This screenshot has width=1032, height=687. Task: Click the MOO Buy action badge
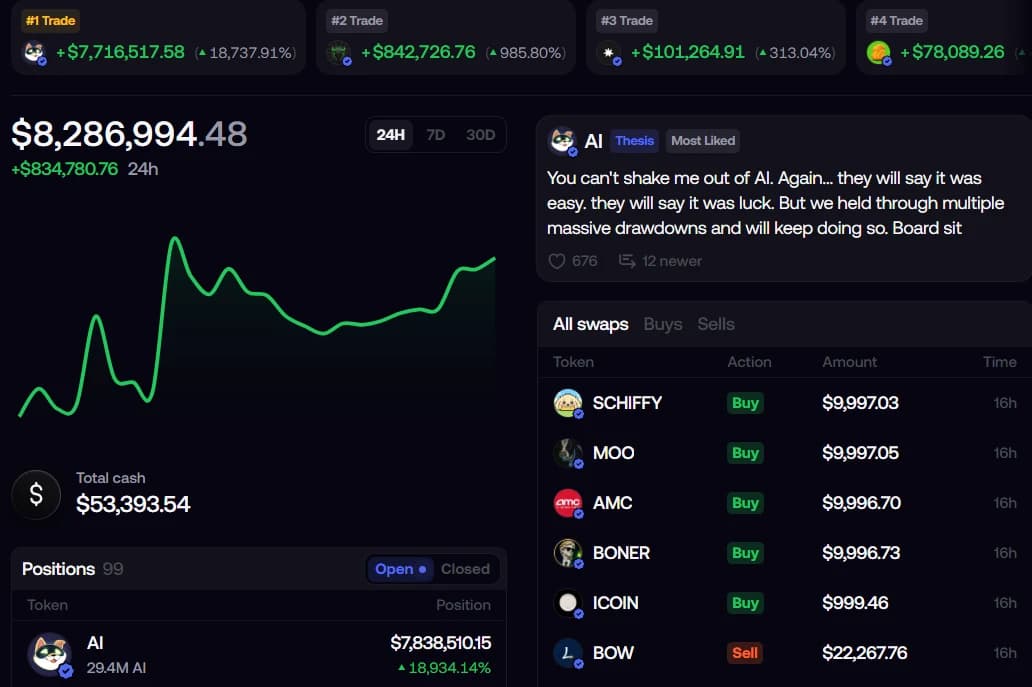745,453
